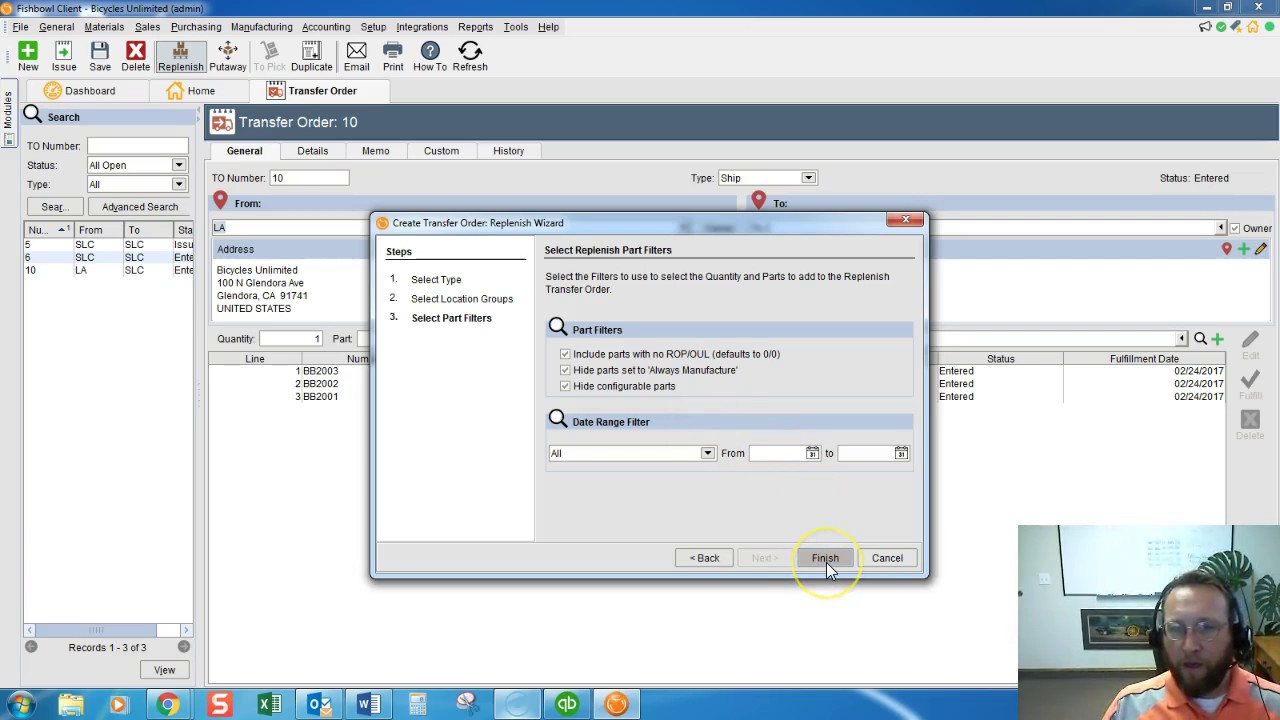Click the Advanced Search button

140,207
